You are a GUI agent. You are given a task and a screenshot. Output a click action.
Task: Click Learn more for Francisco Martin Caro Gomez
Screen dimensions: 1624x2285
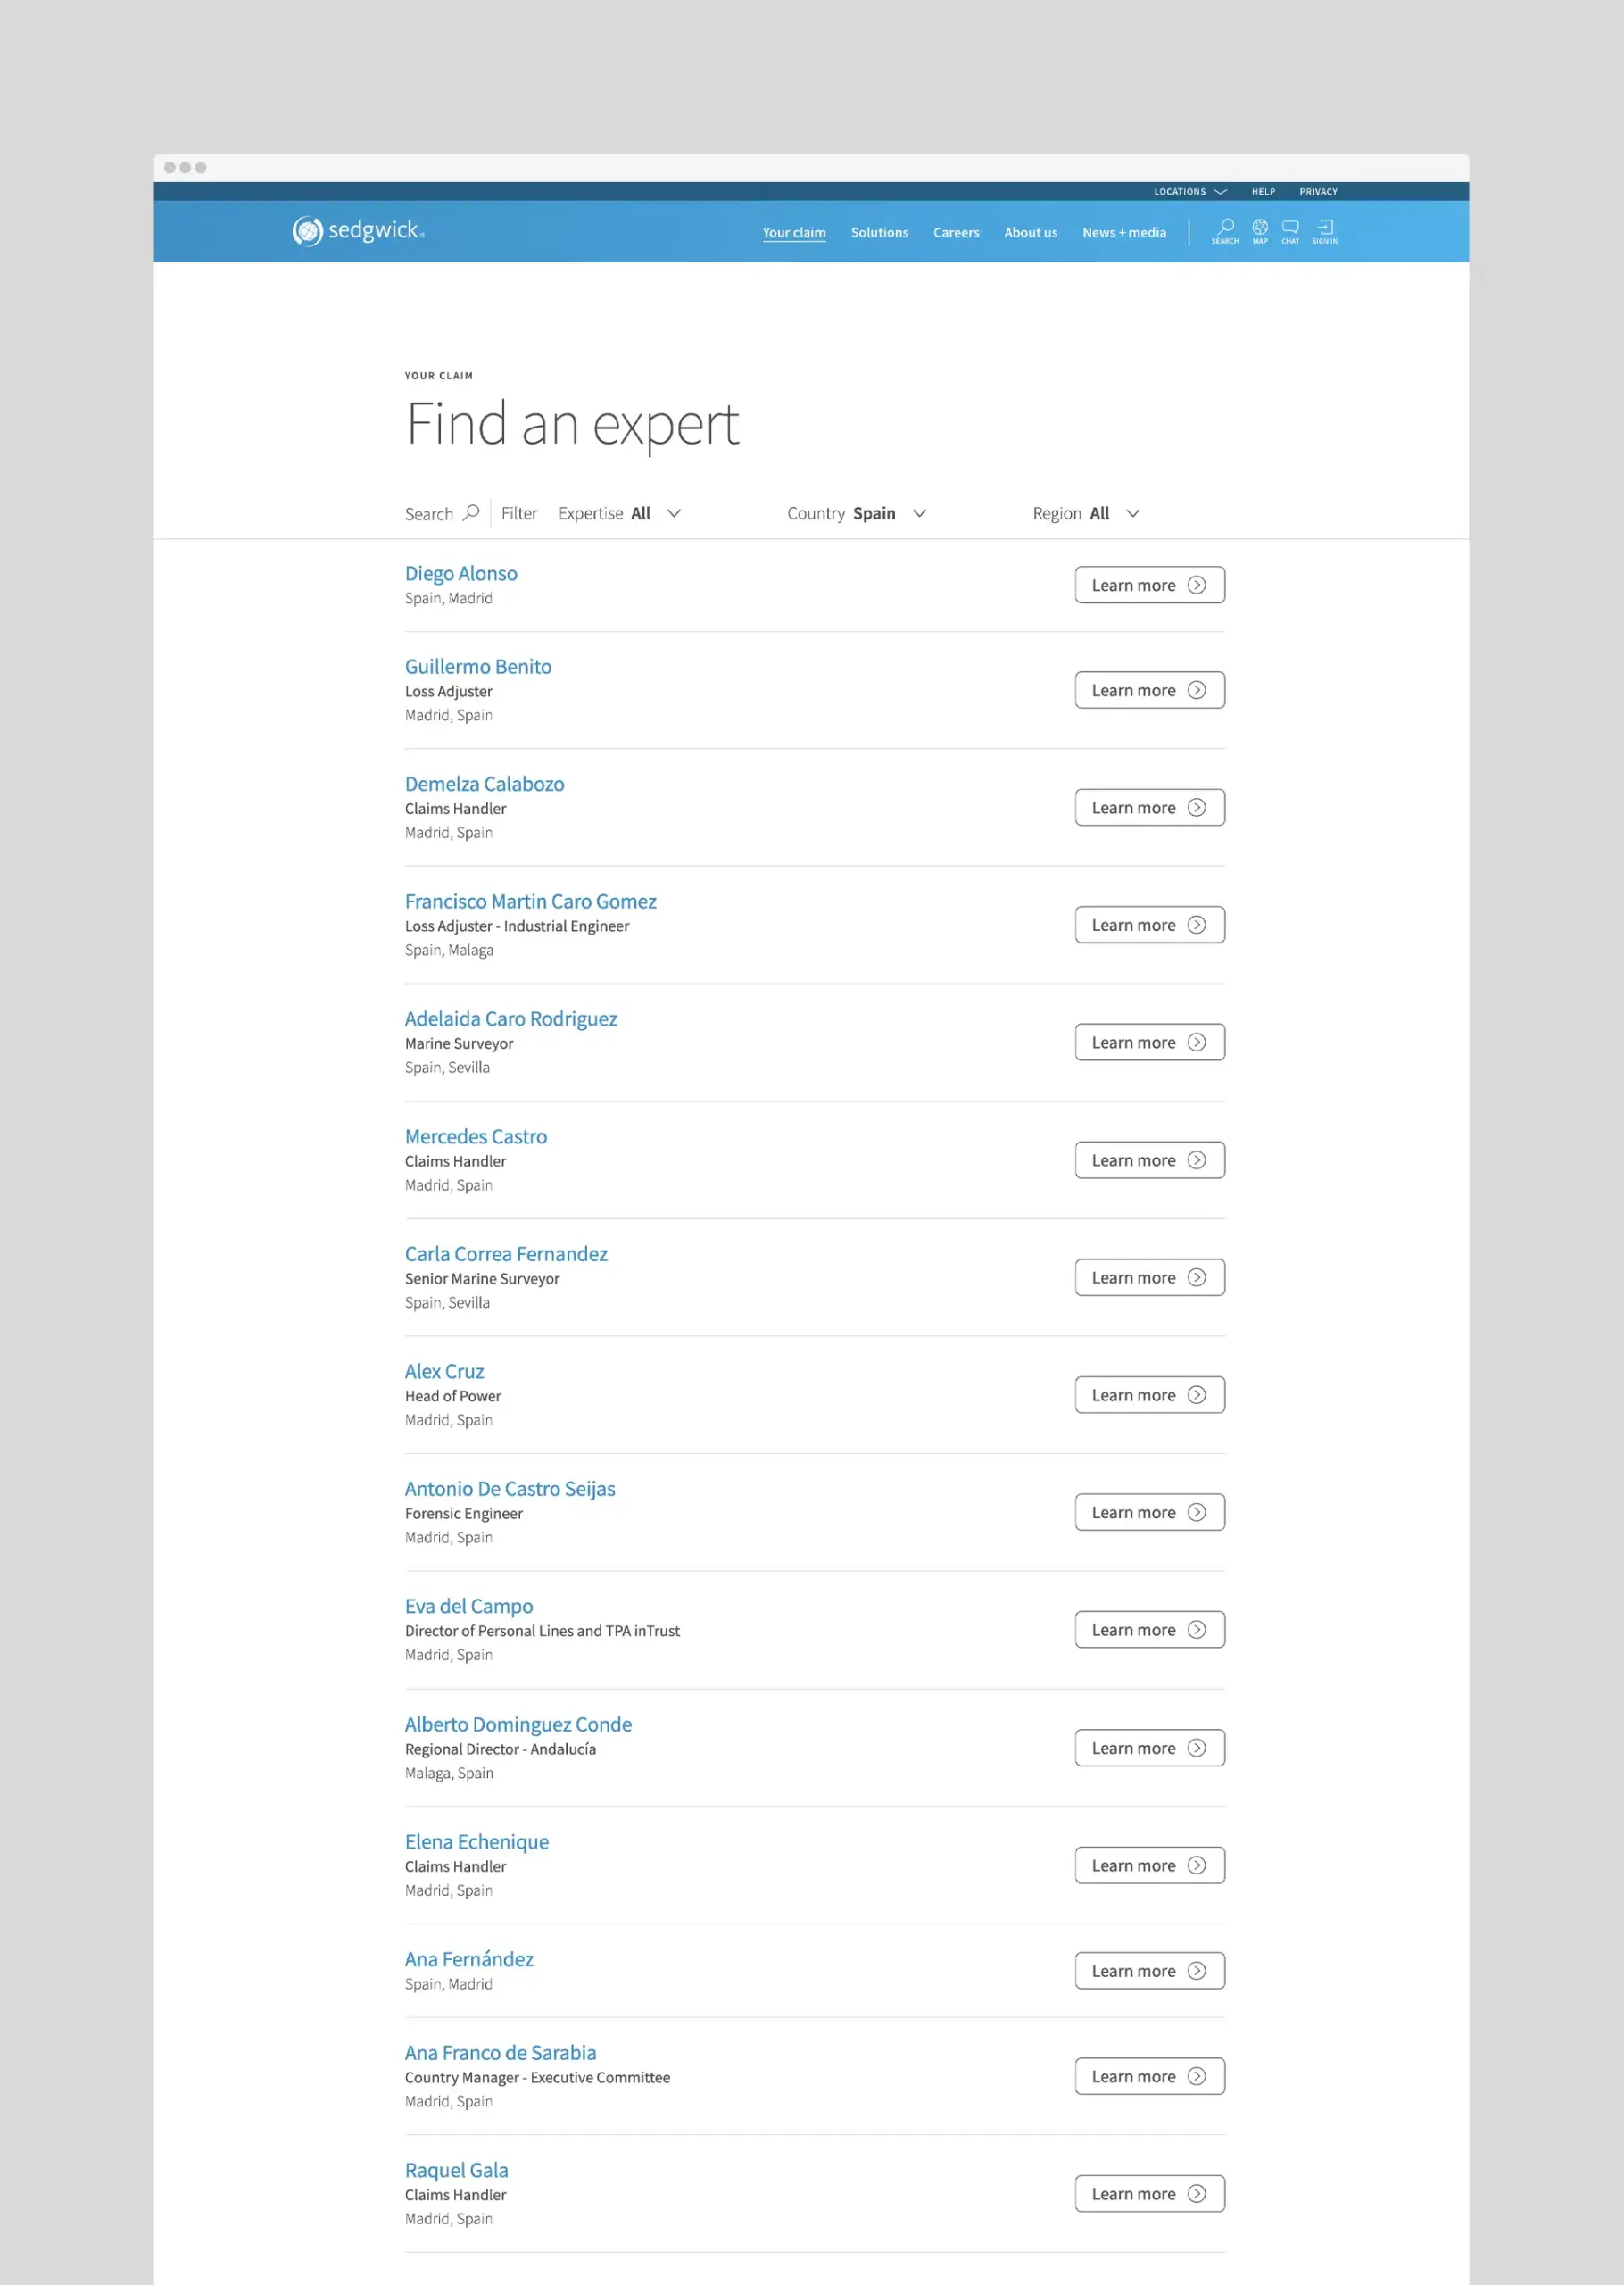click(x=1150, y=925)
